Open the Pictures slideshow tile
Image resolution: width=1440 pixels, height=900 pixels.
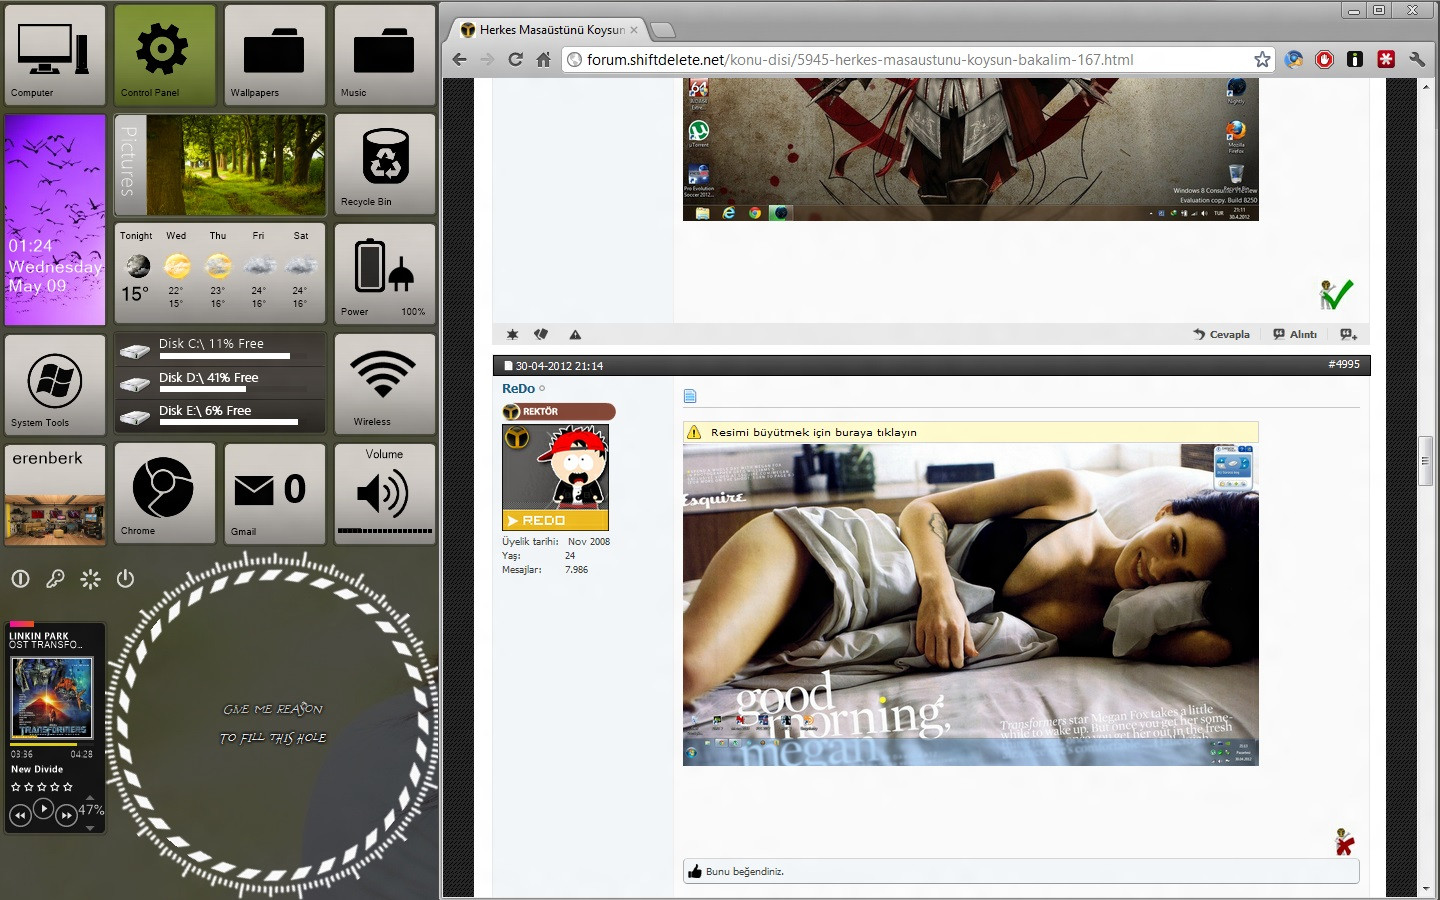tap(220, 164)
